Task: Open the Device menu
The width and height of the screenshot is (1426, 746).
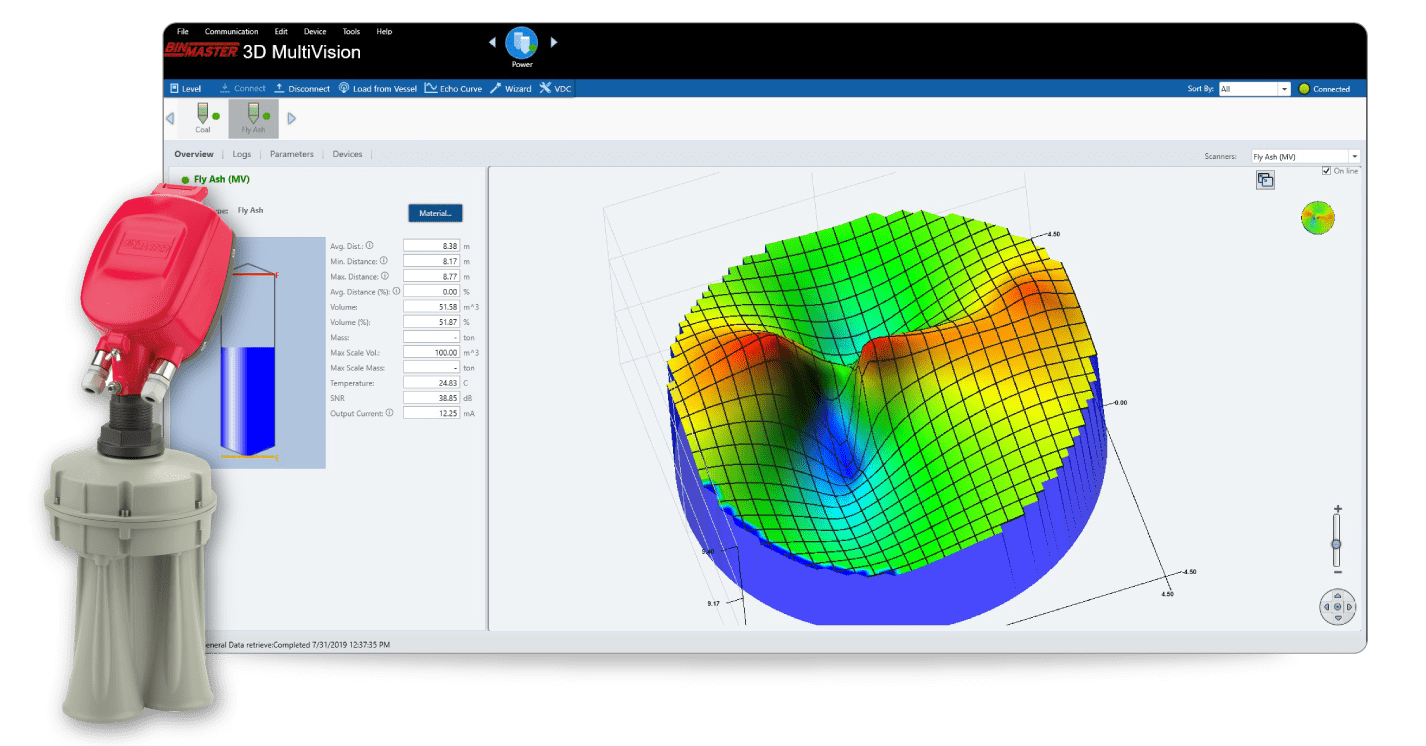Action: coord(315,32)
